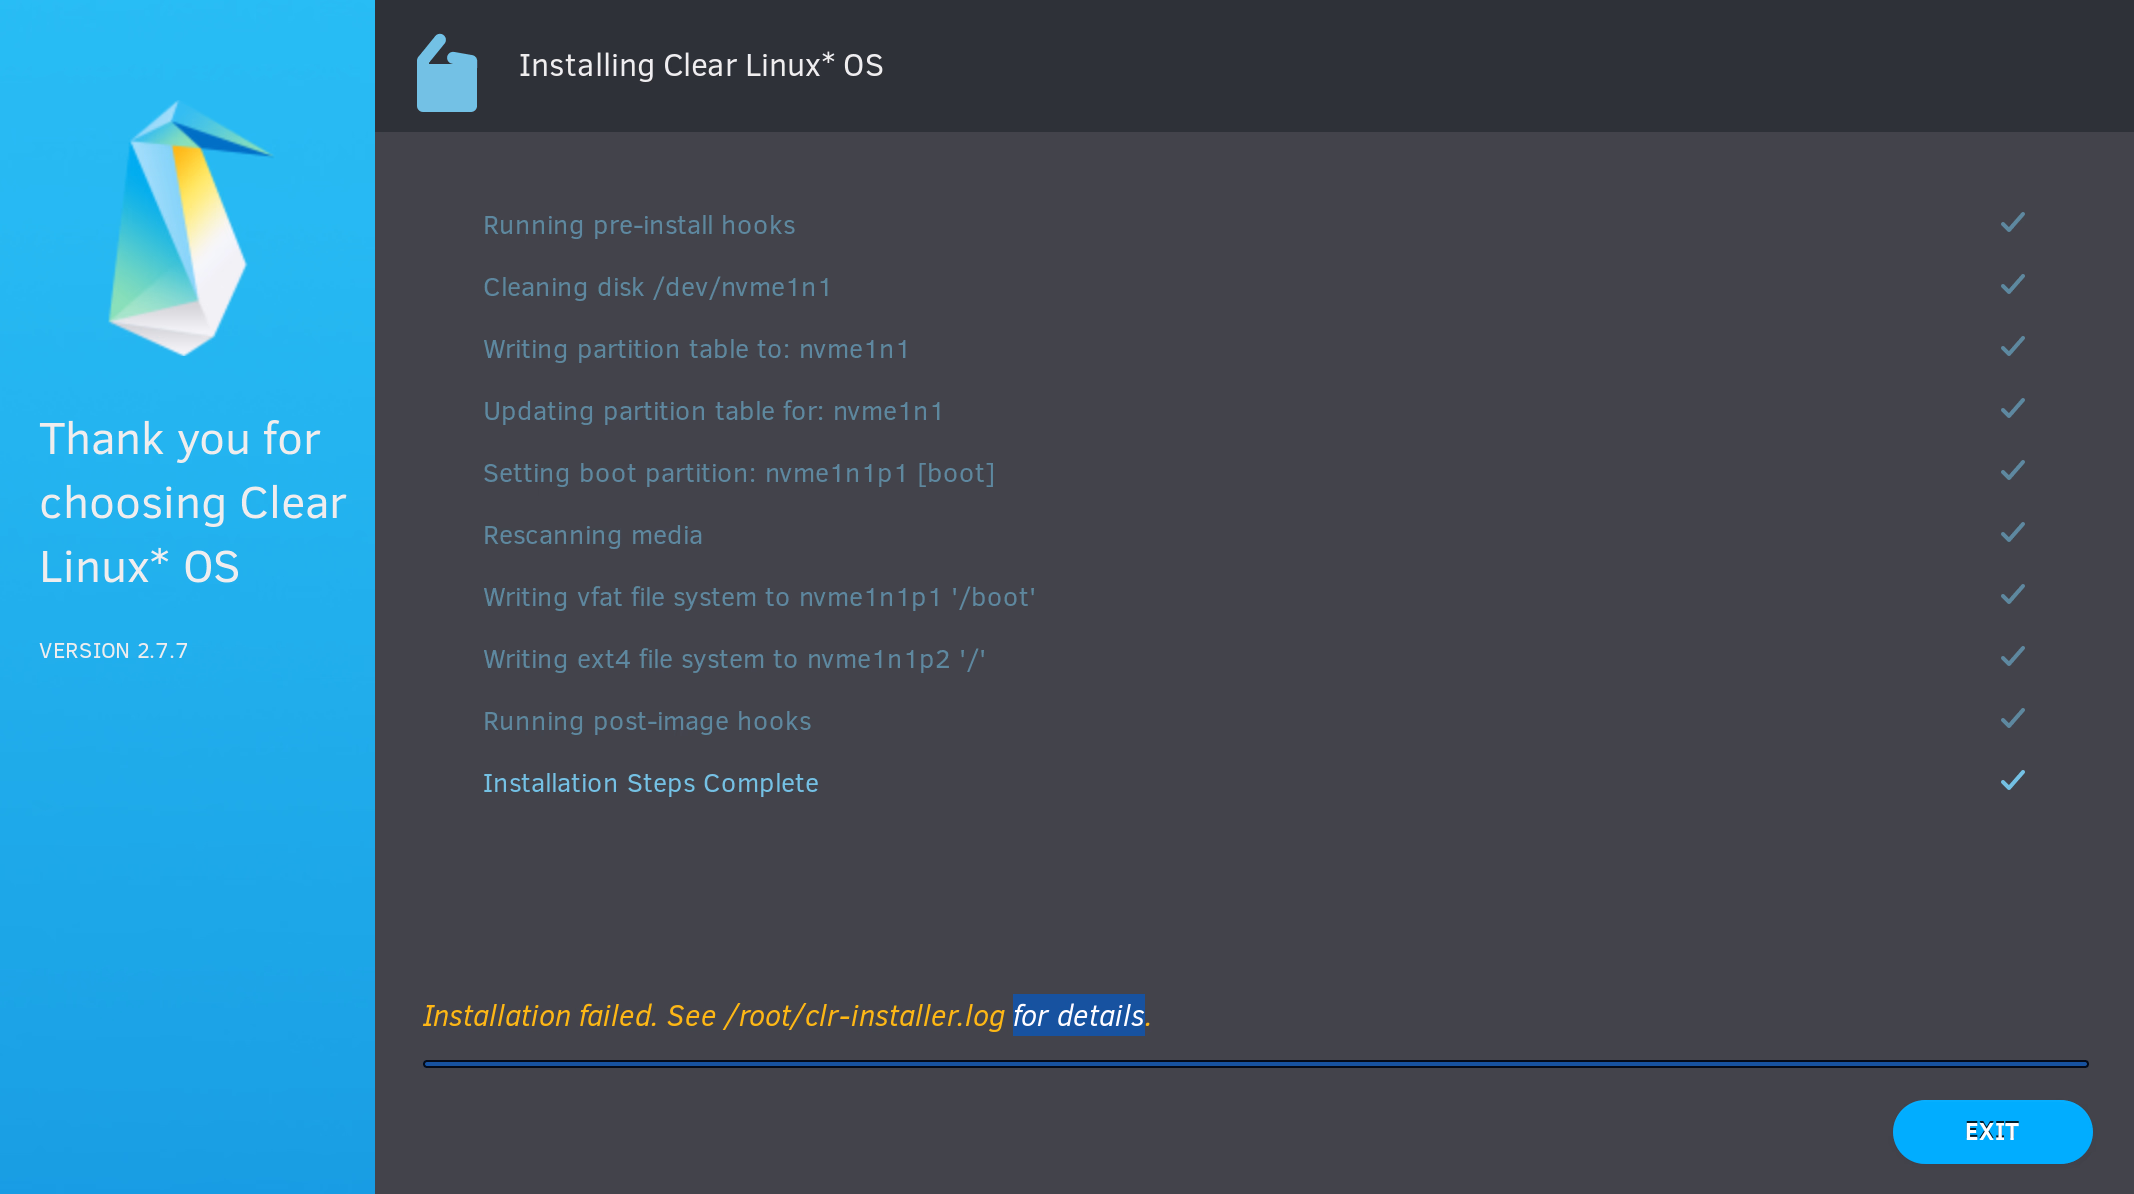This screenshot has width=2134, height=1194.
Task: Click checkmark beside Setting boot partition
Action: pos(2012,471)
